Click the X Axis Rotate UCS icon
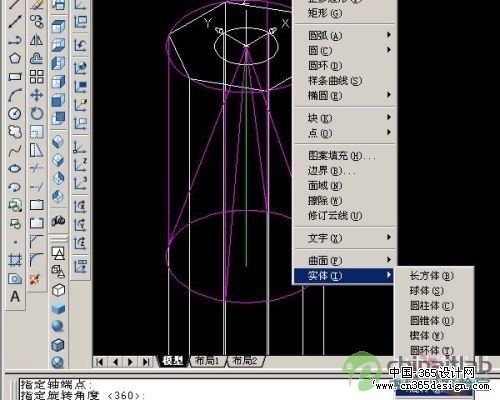Screen dimensions: 500x400 [80, 207]
